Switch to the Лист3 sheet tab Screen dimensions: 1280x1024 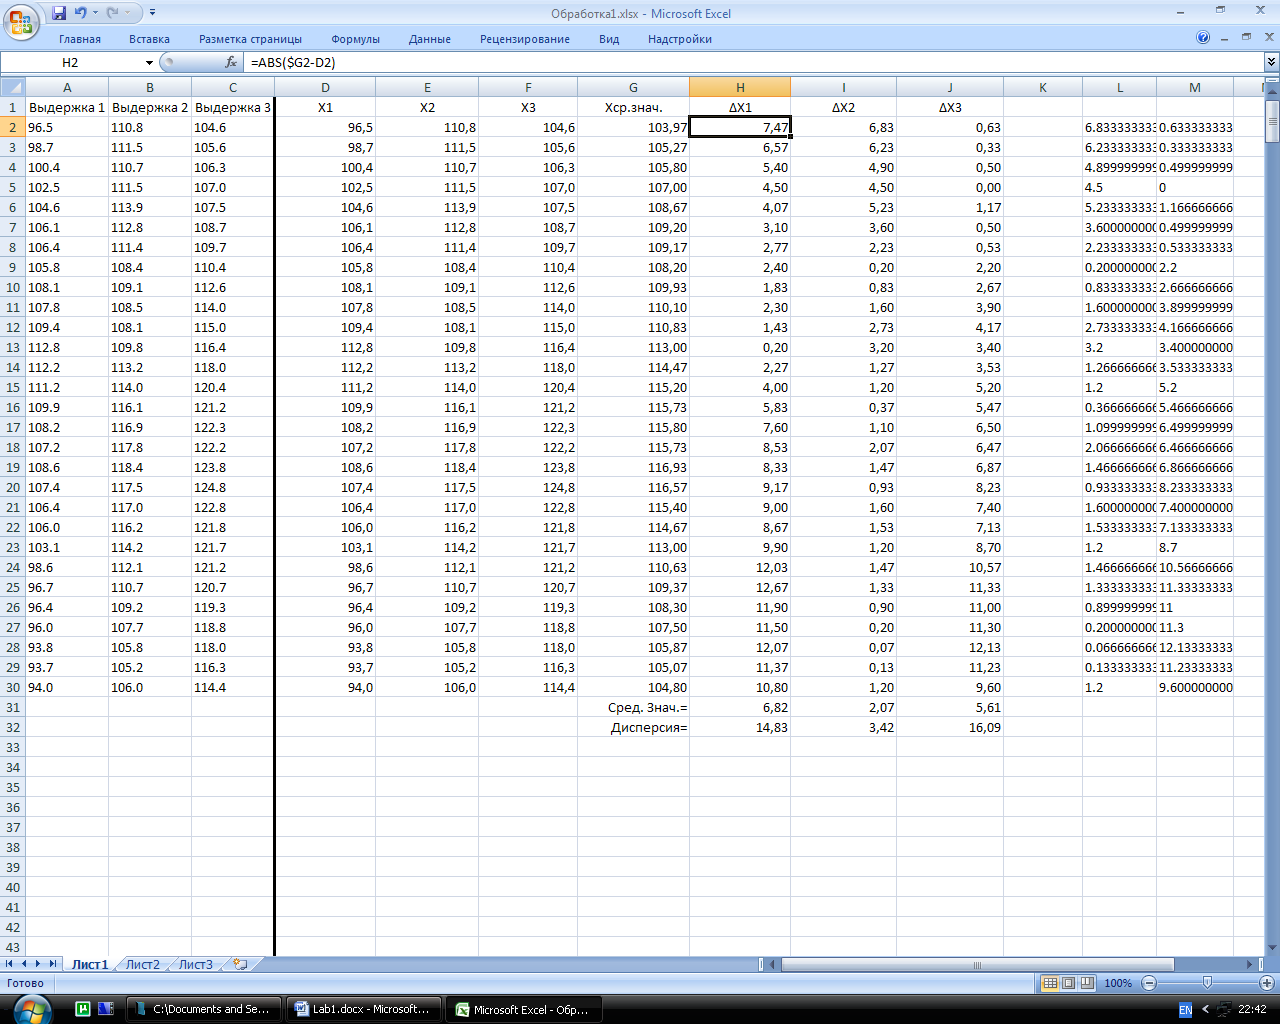[196, 964]
